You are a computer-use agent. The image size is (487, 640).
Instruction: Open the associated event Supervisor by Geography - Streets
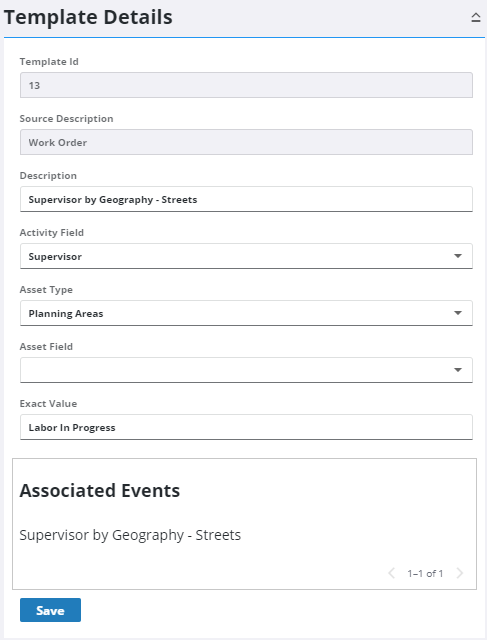(130, 535)
